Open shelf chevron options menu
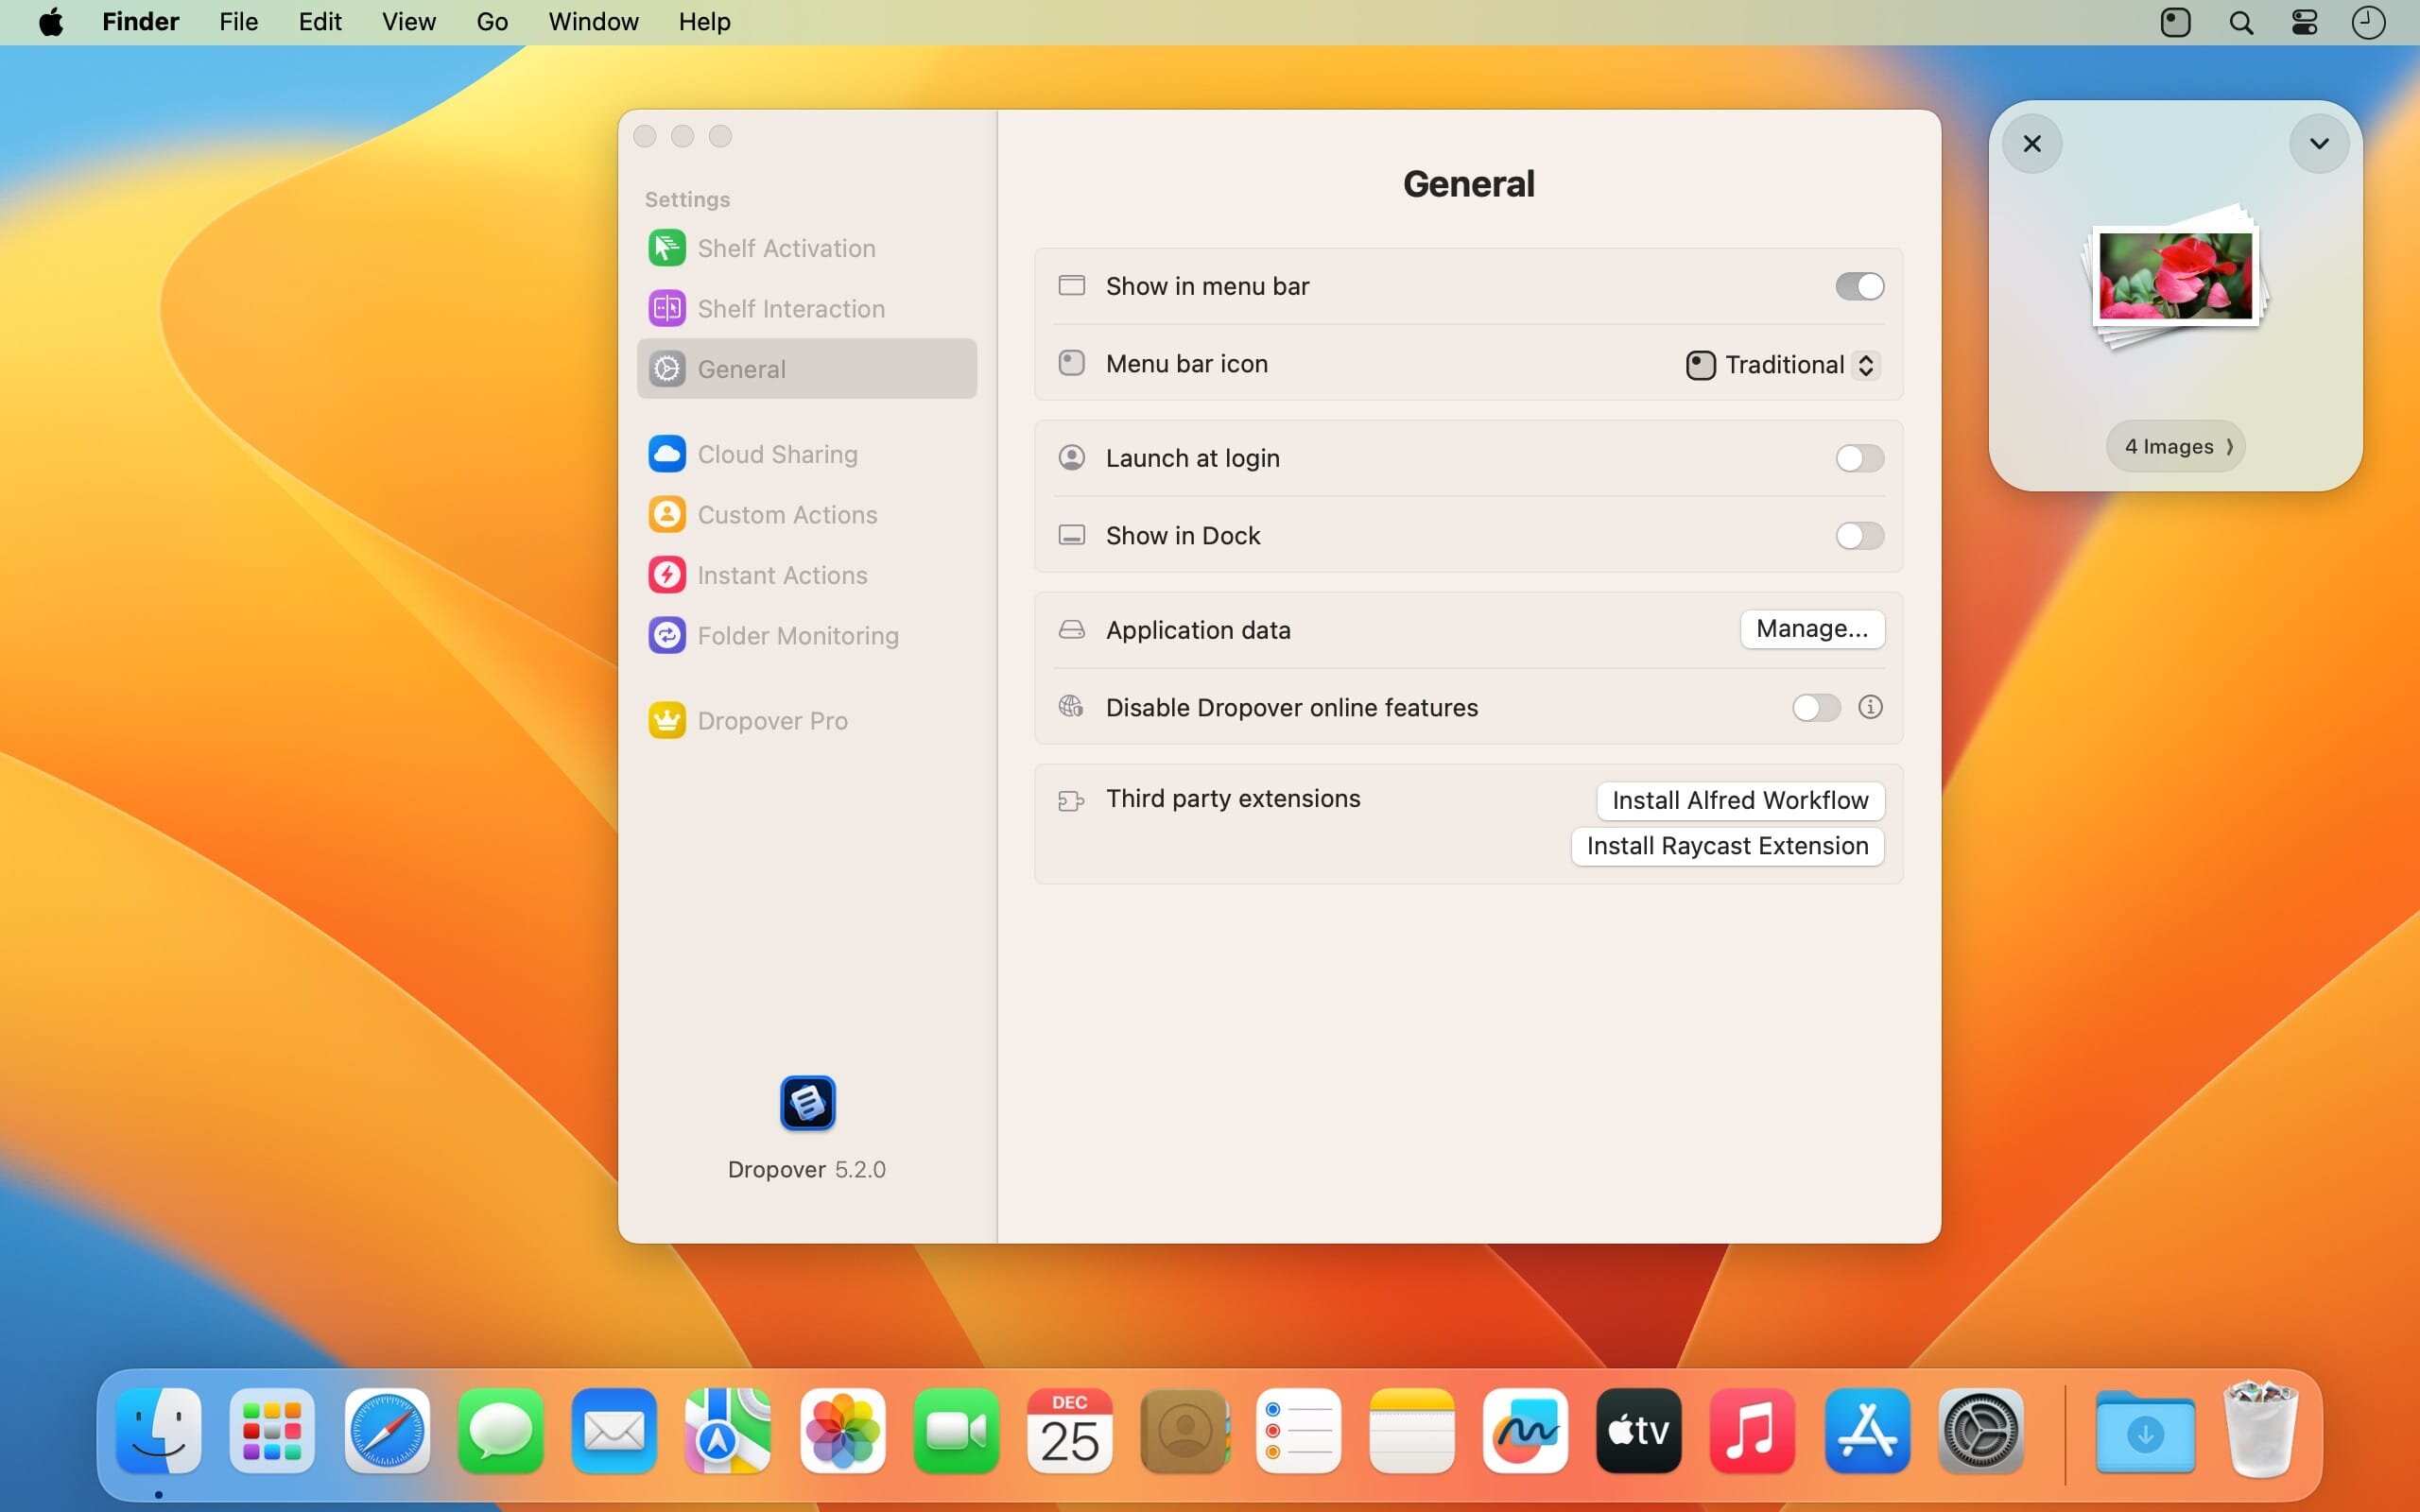 [x=2318, y=144]
